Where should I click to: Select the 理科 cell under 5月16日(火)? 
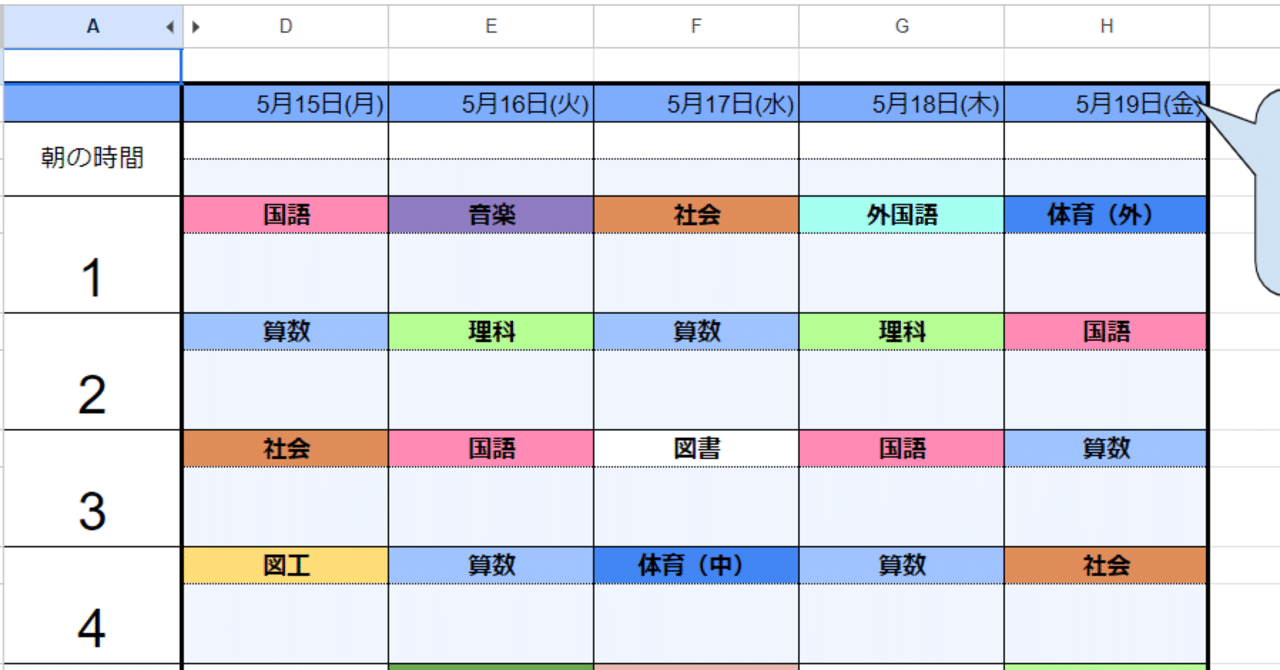[x=491, y=331]
